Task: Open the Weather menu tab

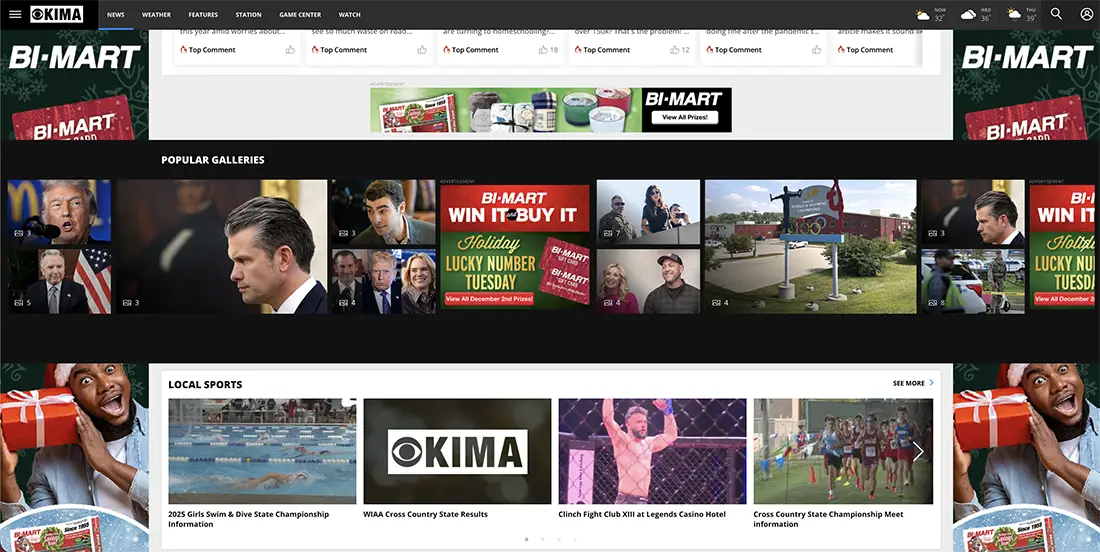Action: click(x=156, y=15)
